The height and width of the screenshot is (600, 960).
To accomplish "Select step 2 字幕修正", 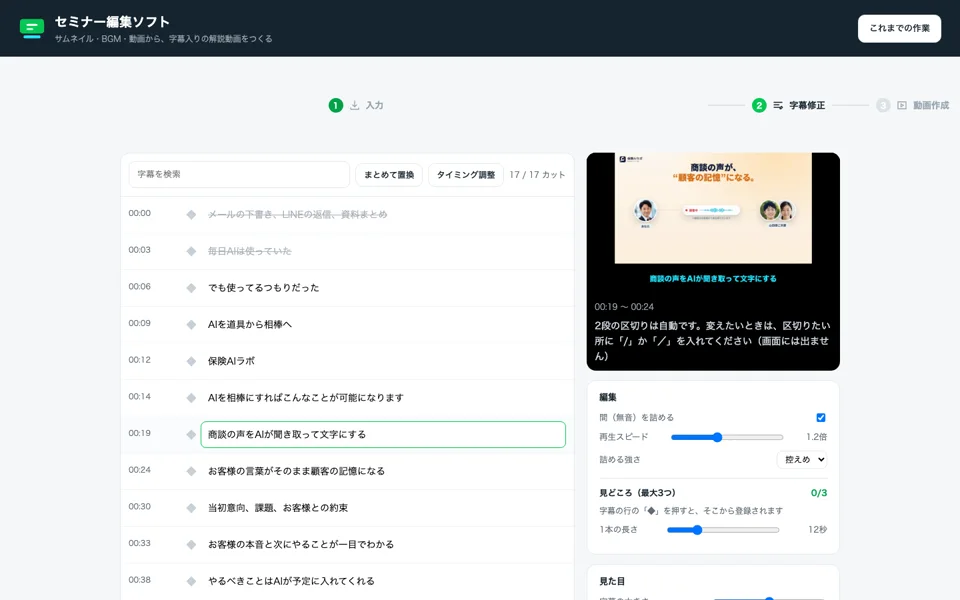I will [789, 105].
